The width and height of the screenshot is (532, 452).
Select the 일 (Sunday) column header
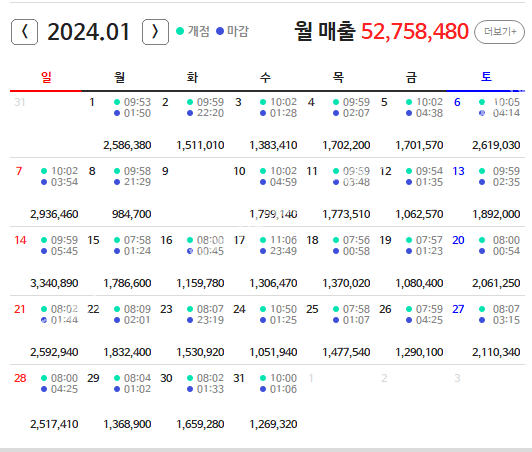pyautogui.click(x=46, y=77)
